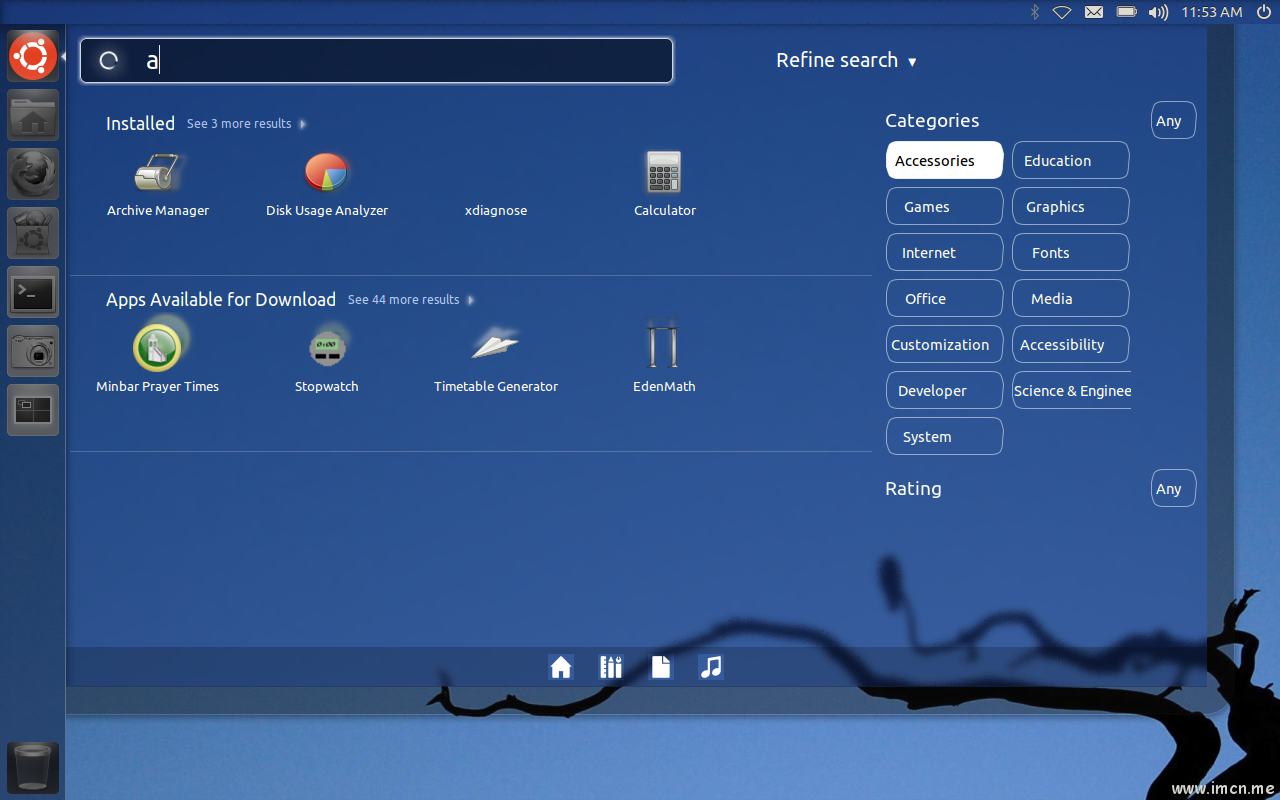This screenshot has width=1280, height=800.
Task: Expand 'See 3 more results' for Installed
Action: 246,124
